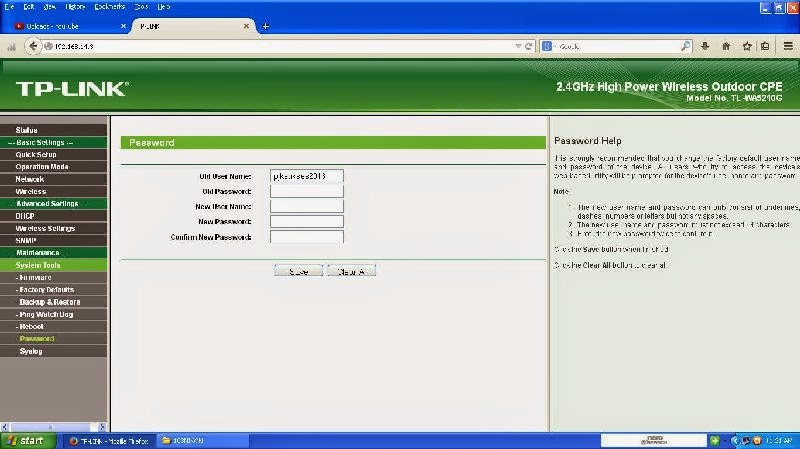This screenshot has width=800, height=449.
Task: Open Password in sidebar menu
Action: tap(54, 339)
